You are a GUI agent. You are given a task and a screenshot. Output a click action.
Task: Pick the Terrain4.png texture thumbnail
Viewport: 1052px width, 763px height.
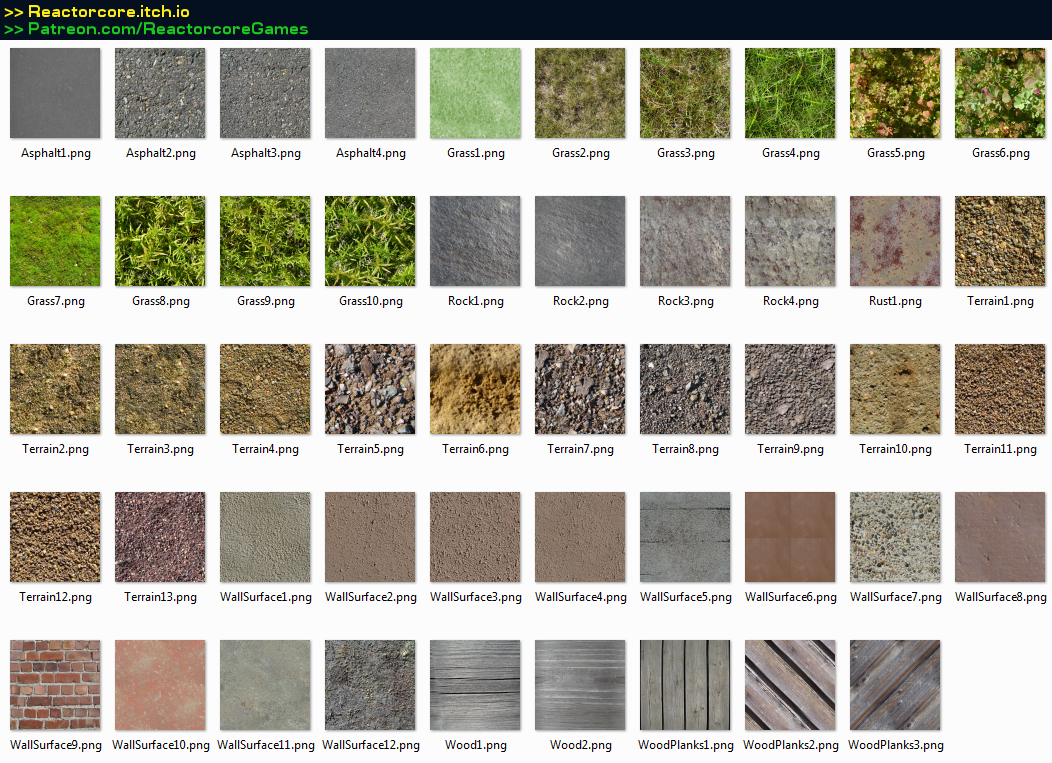point(265,389)
